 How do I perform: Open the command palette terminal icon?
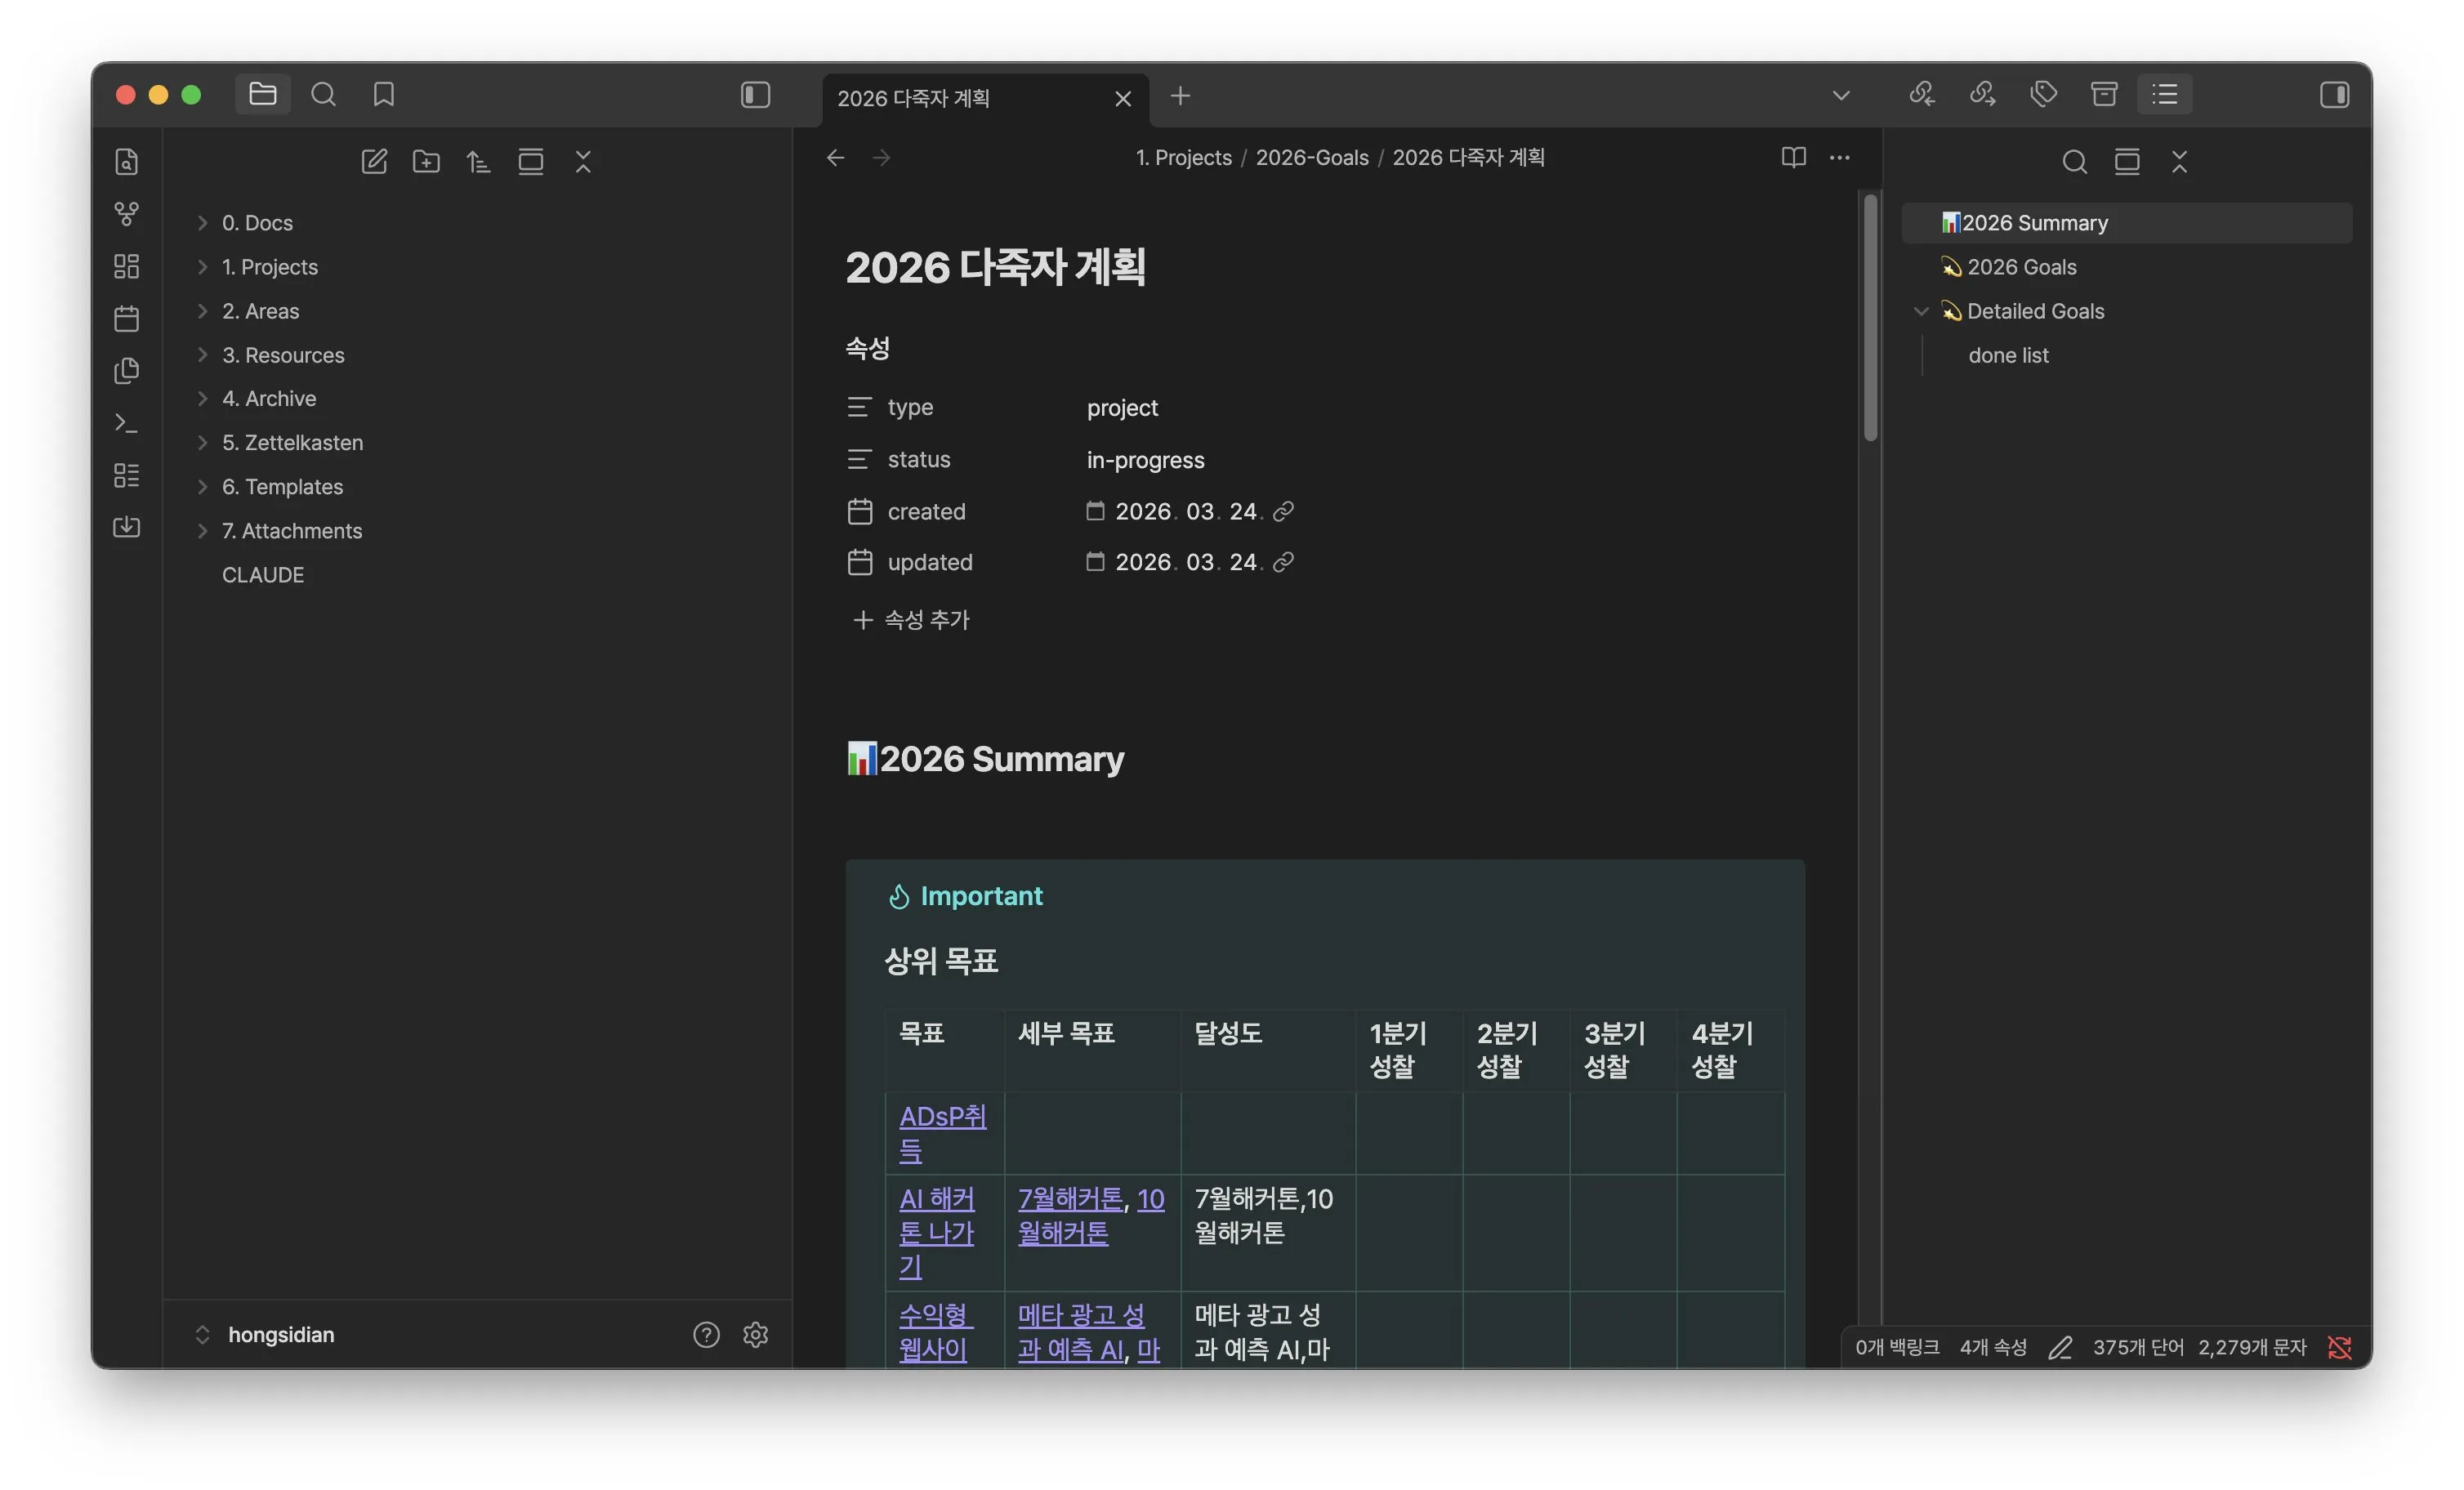[x=126, y=423]
